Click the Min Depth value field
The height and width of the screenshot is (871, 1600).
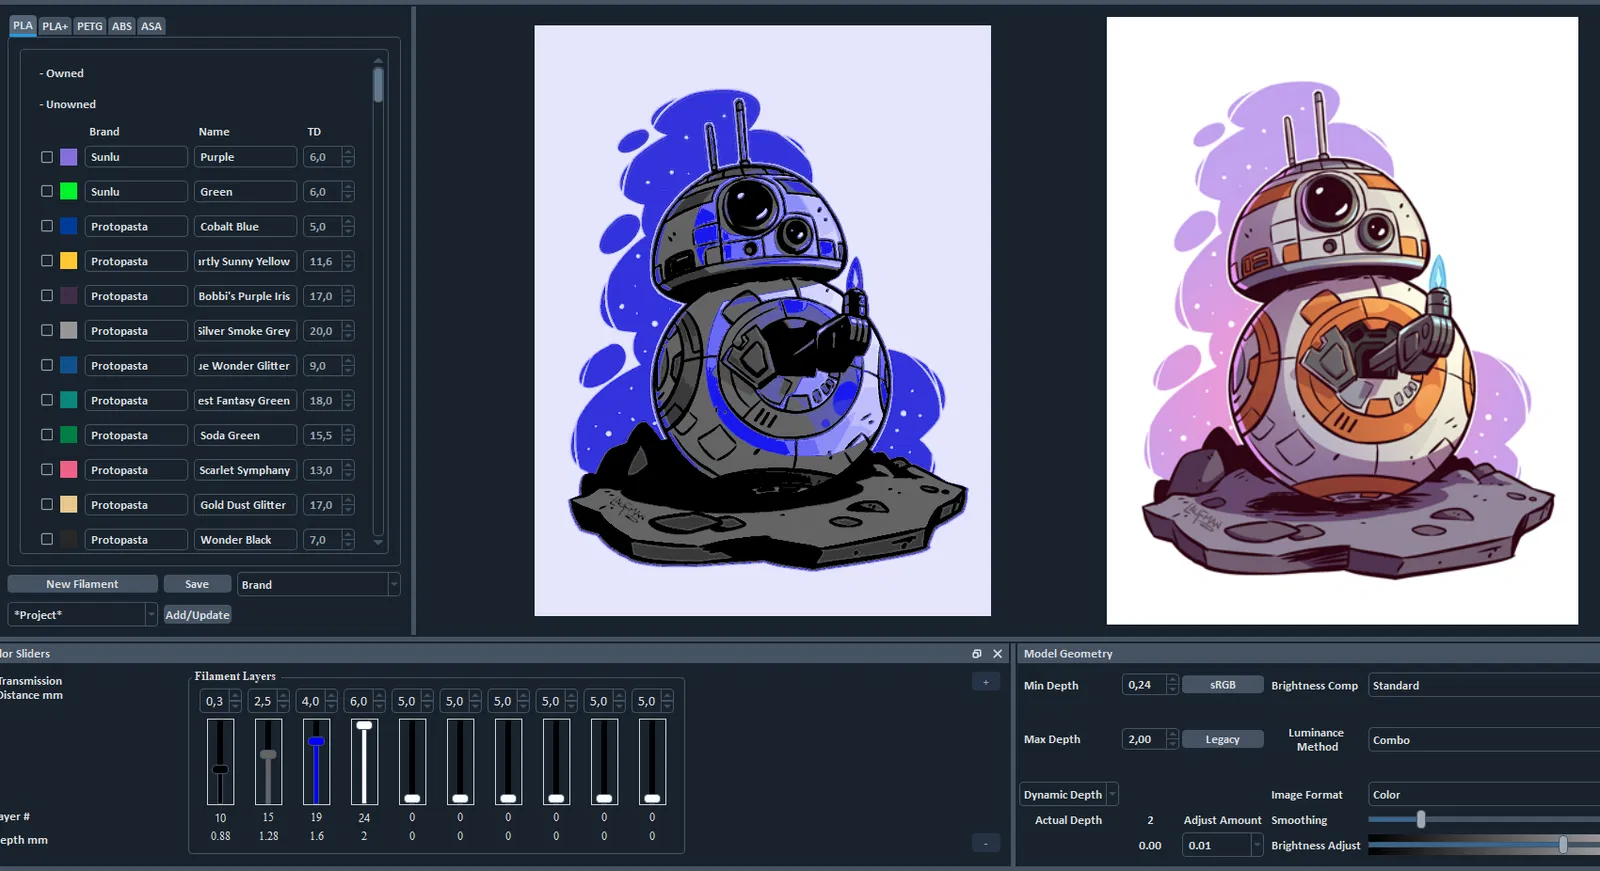pos(1145,685)
